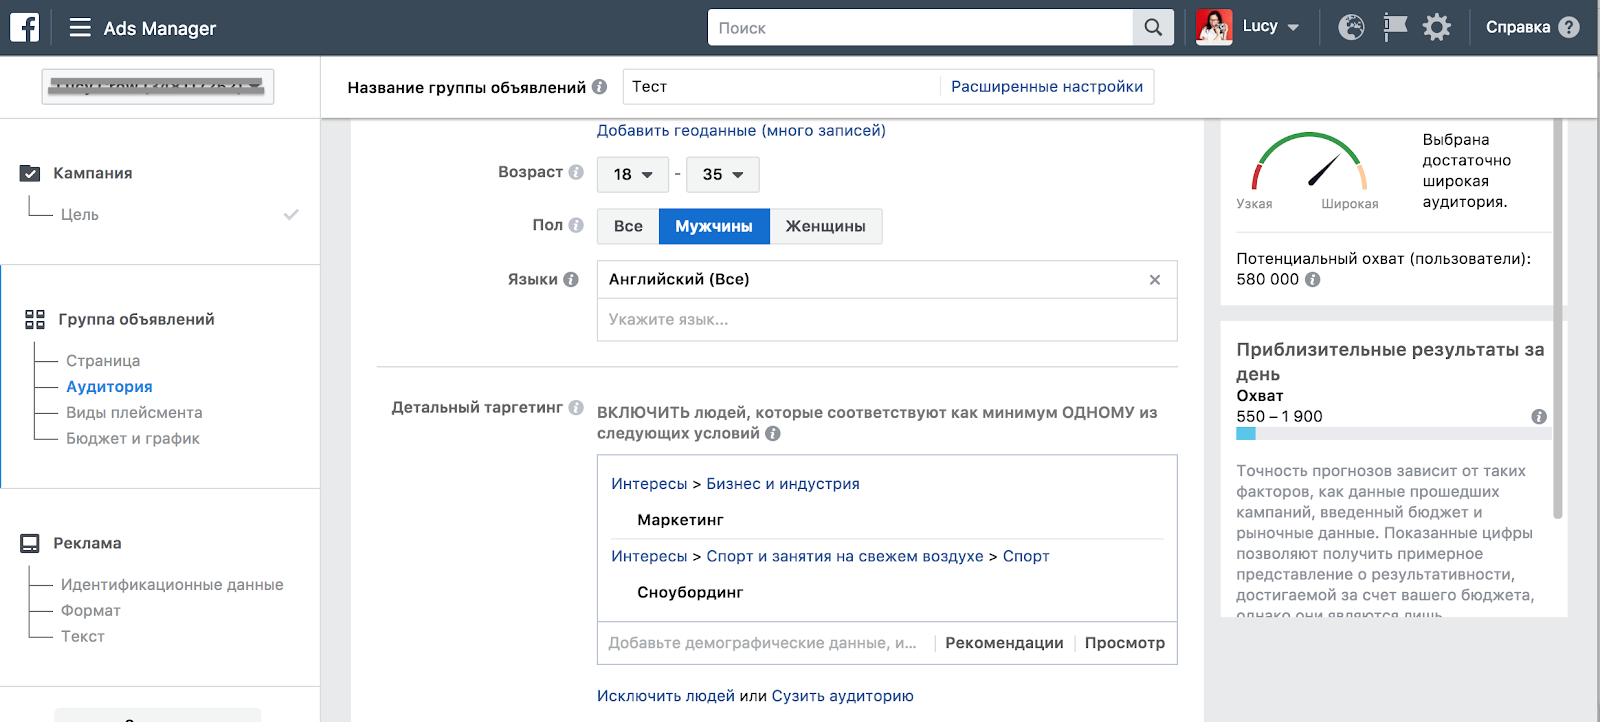
Task: Open the Справка help menu
Action: (1517, 27)
